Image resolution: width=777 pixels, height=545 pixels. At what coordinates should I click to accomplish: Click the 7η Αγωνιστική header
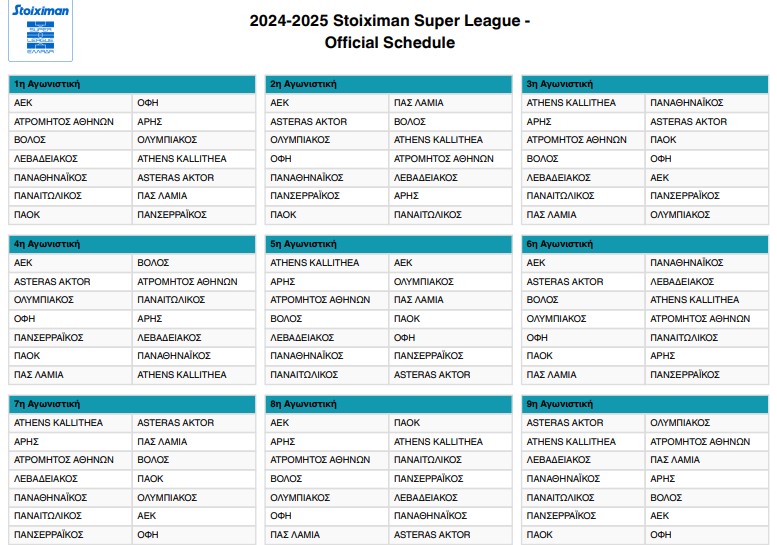coord(132,403)
